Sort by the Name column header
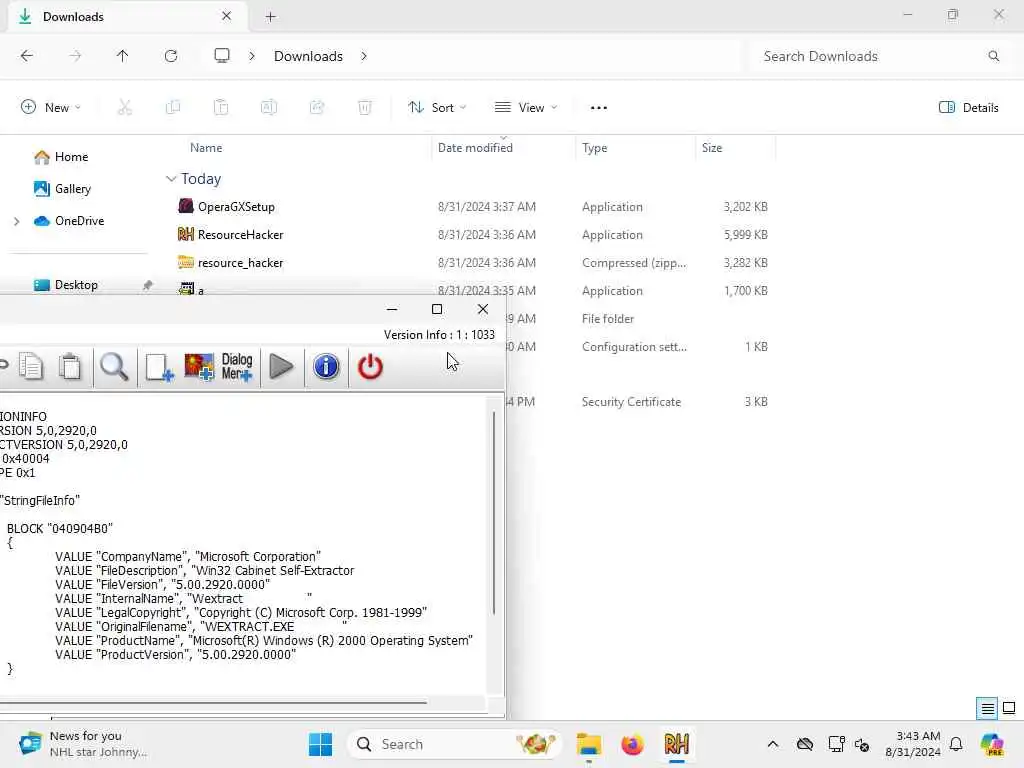Image resolution: width=1024 pixels, height=768 pixels. click(x=206, y=148)
